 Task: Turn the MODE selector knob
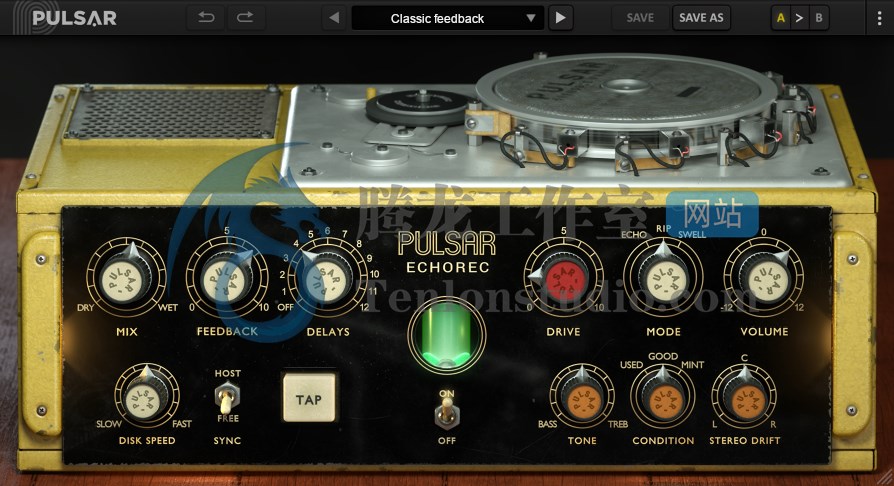(663, 278)
